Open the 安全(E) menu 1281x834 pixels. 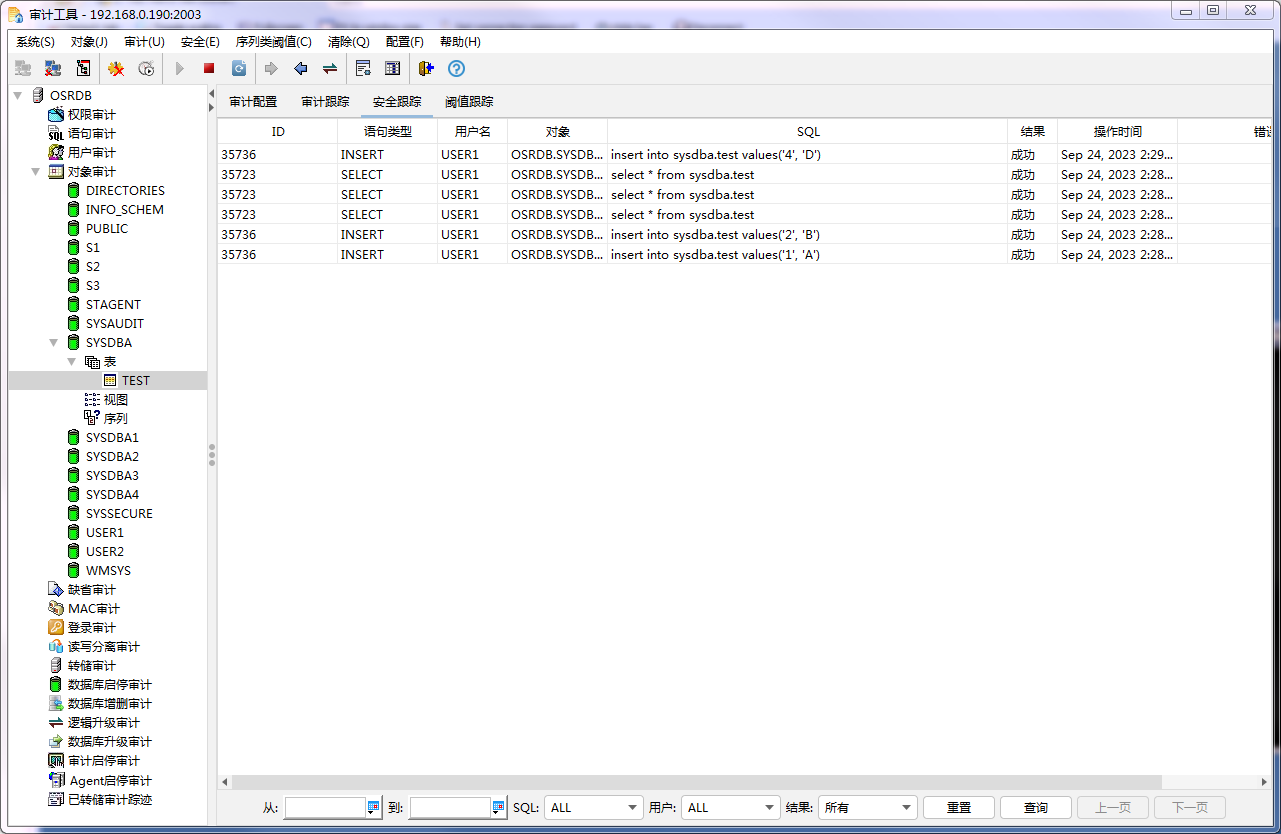[200, 42]
